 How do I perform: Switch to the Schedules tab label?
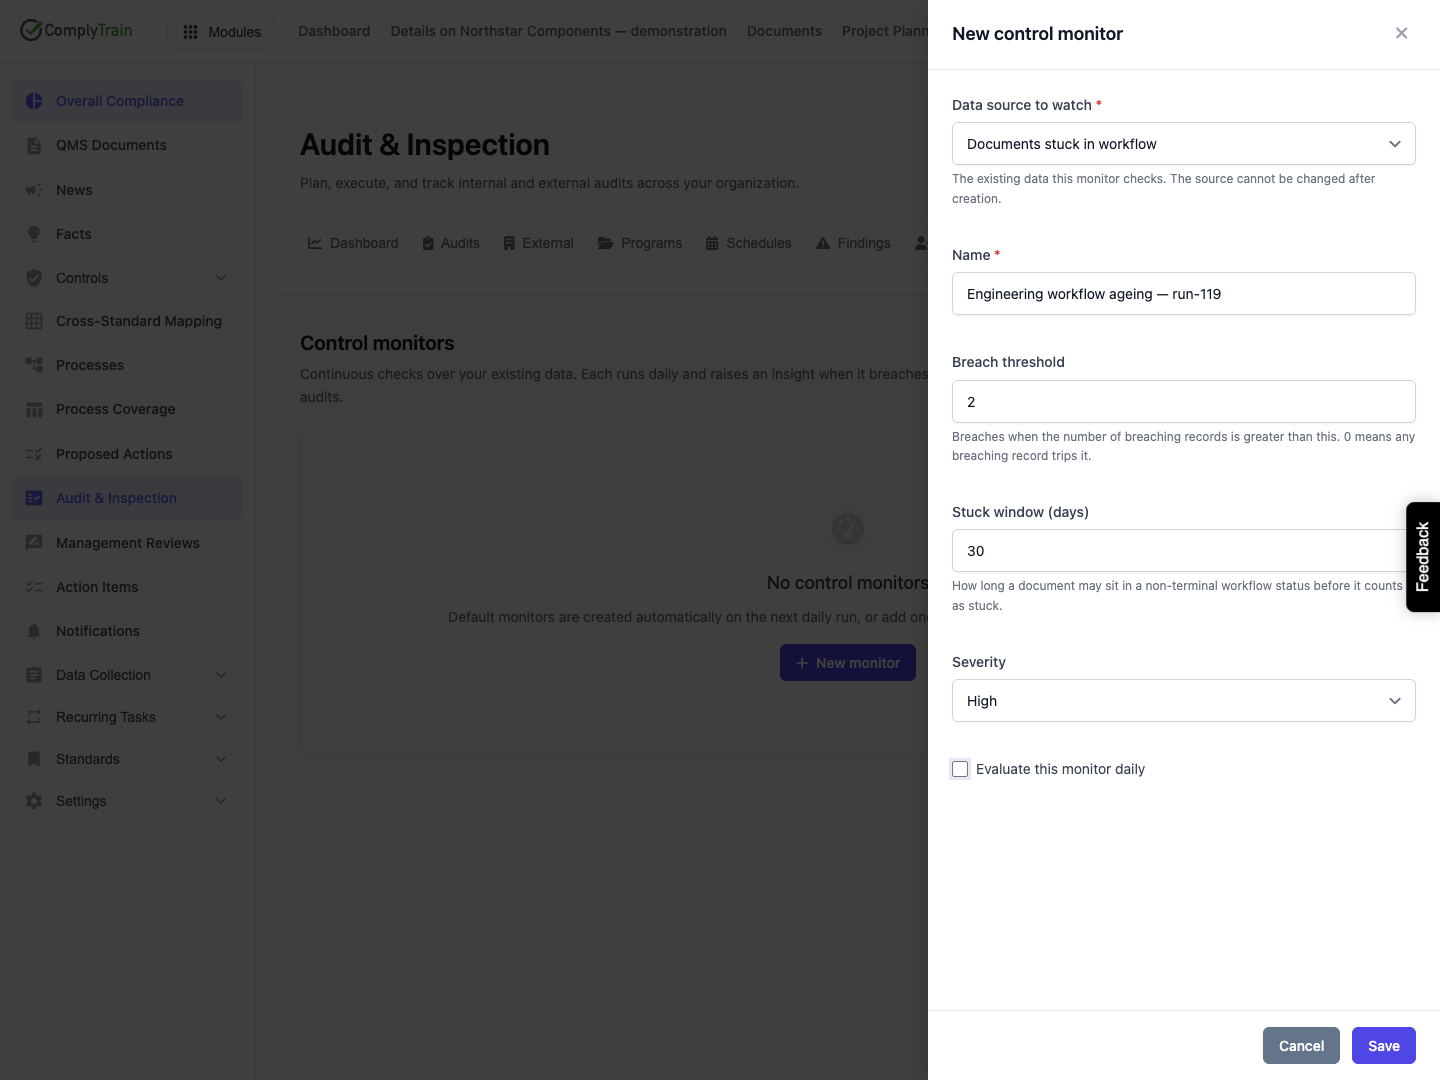(758, 243)
